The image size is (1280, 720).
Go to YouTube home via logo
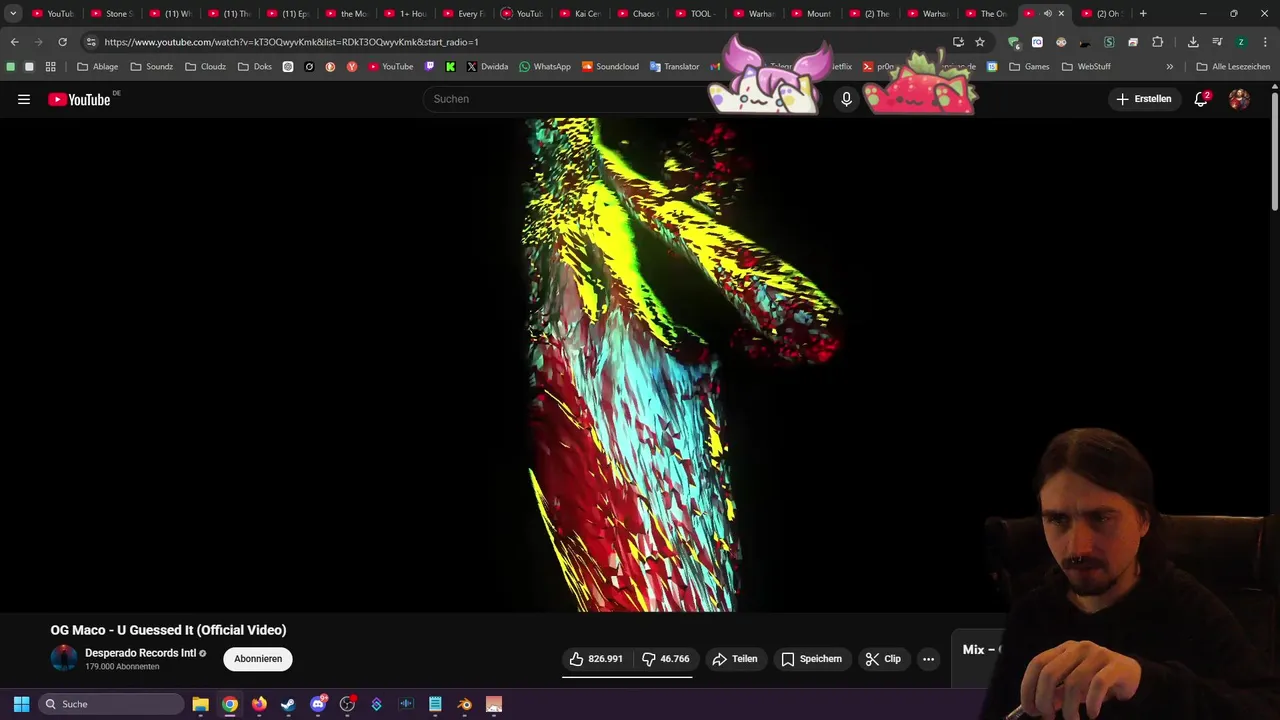79,99
